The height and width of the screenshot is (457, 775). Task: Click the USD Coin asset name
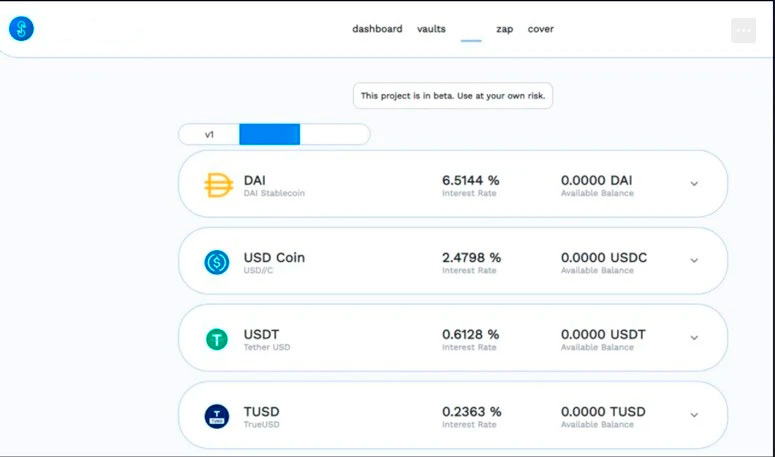tap(274, 257)
